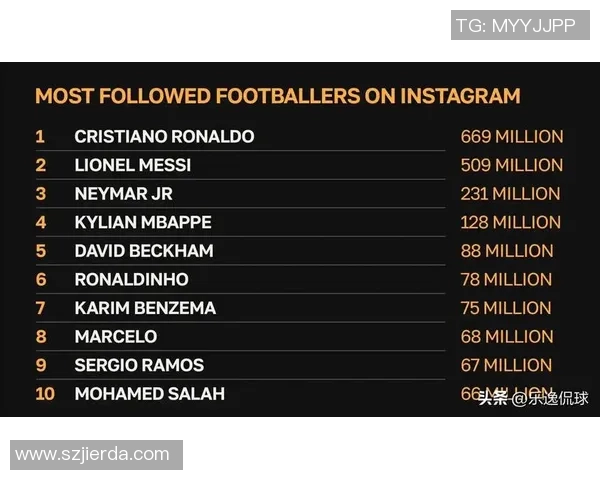This screenshot has width=600, height=480.
Task: Click the David Beckham entry
Action: (x=143, y=251)
